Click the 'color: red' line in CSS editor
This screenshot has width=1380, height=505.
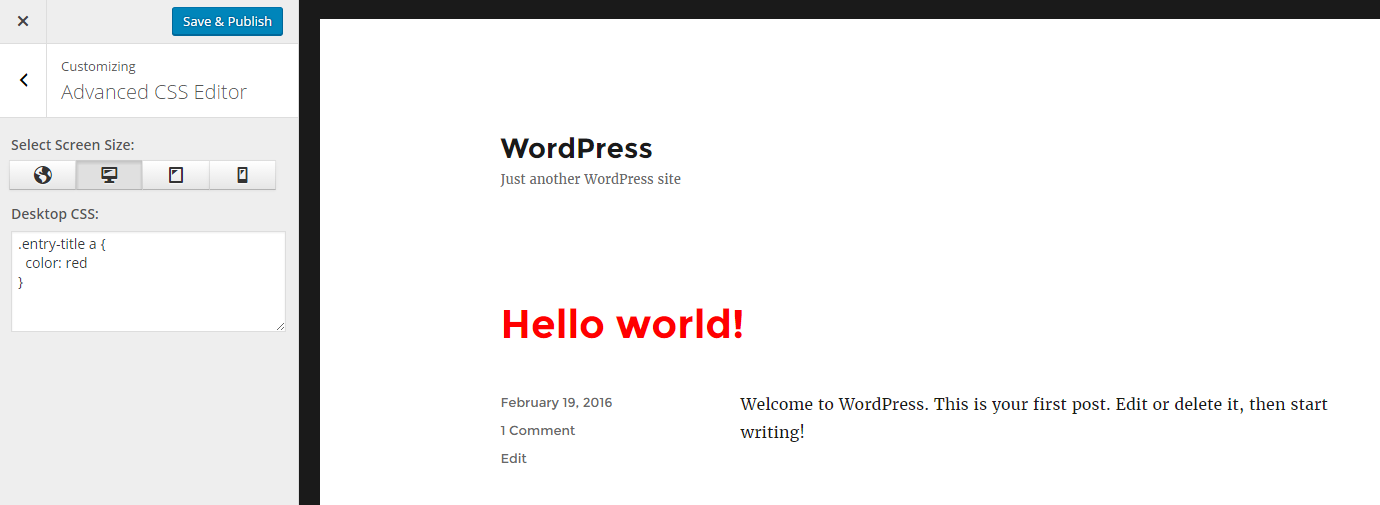[56, 263]
